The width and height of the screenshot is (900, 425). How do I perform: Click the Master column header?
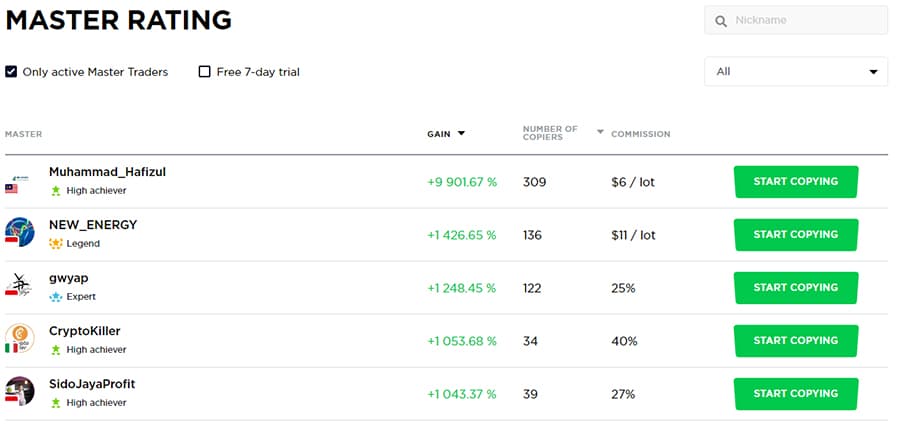pyautogui.click(x=23, y=134)
